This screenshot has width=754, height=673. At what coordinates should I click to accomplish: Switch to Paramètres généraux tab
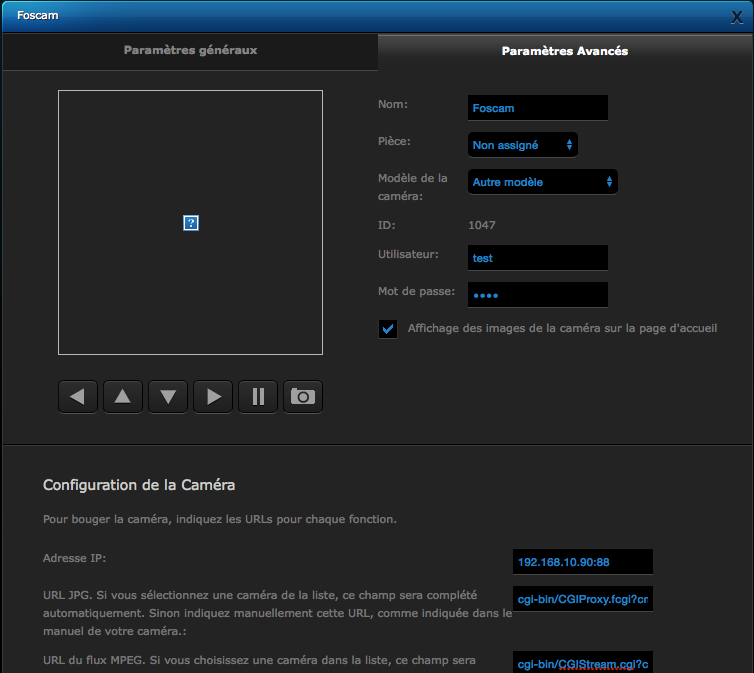[190, 50]
